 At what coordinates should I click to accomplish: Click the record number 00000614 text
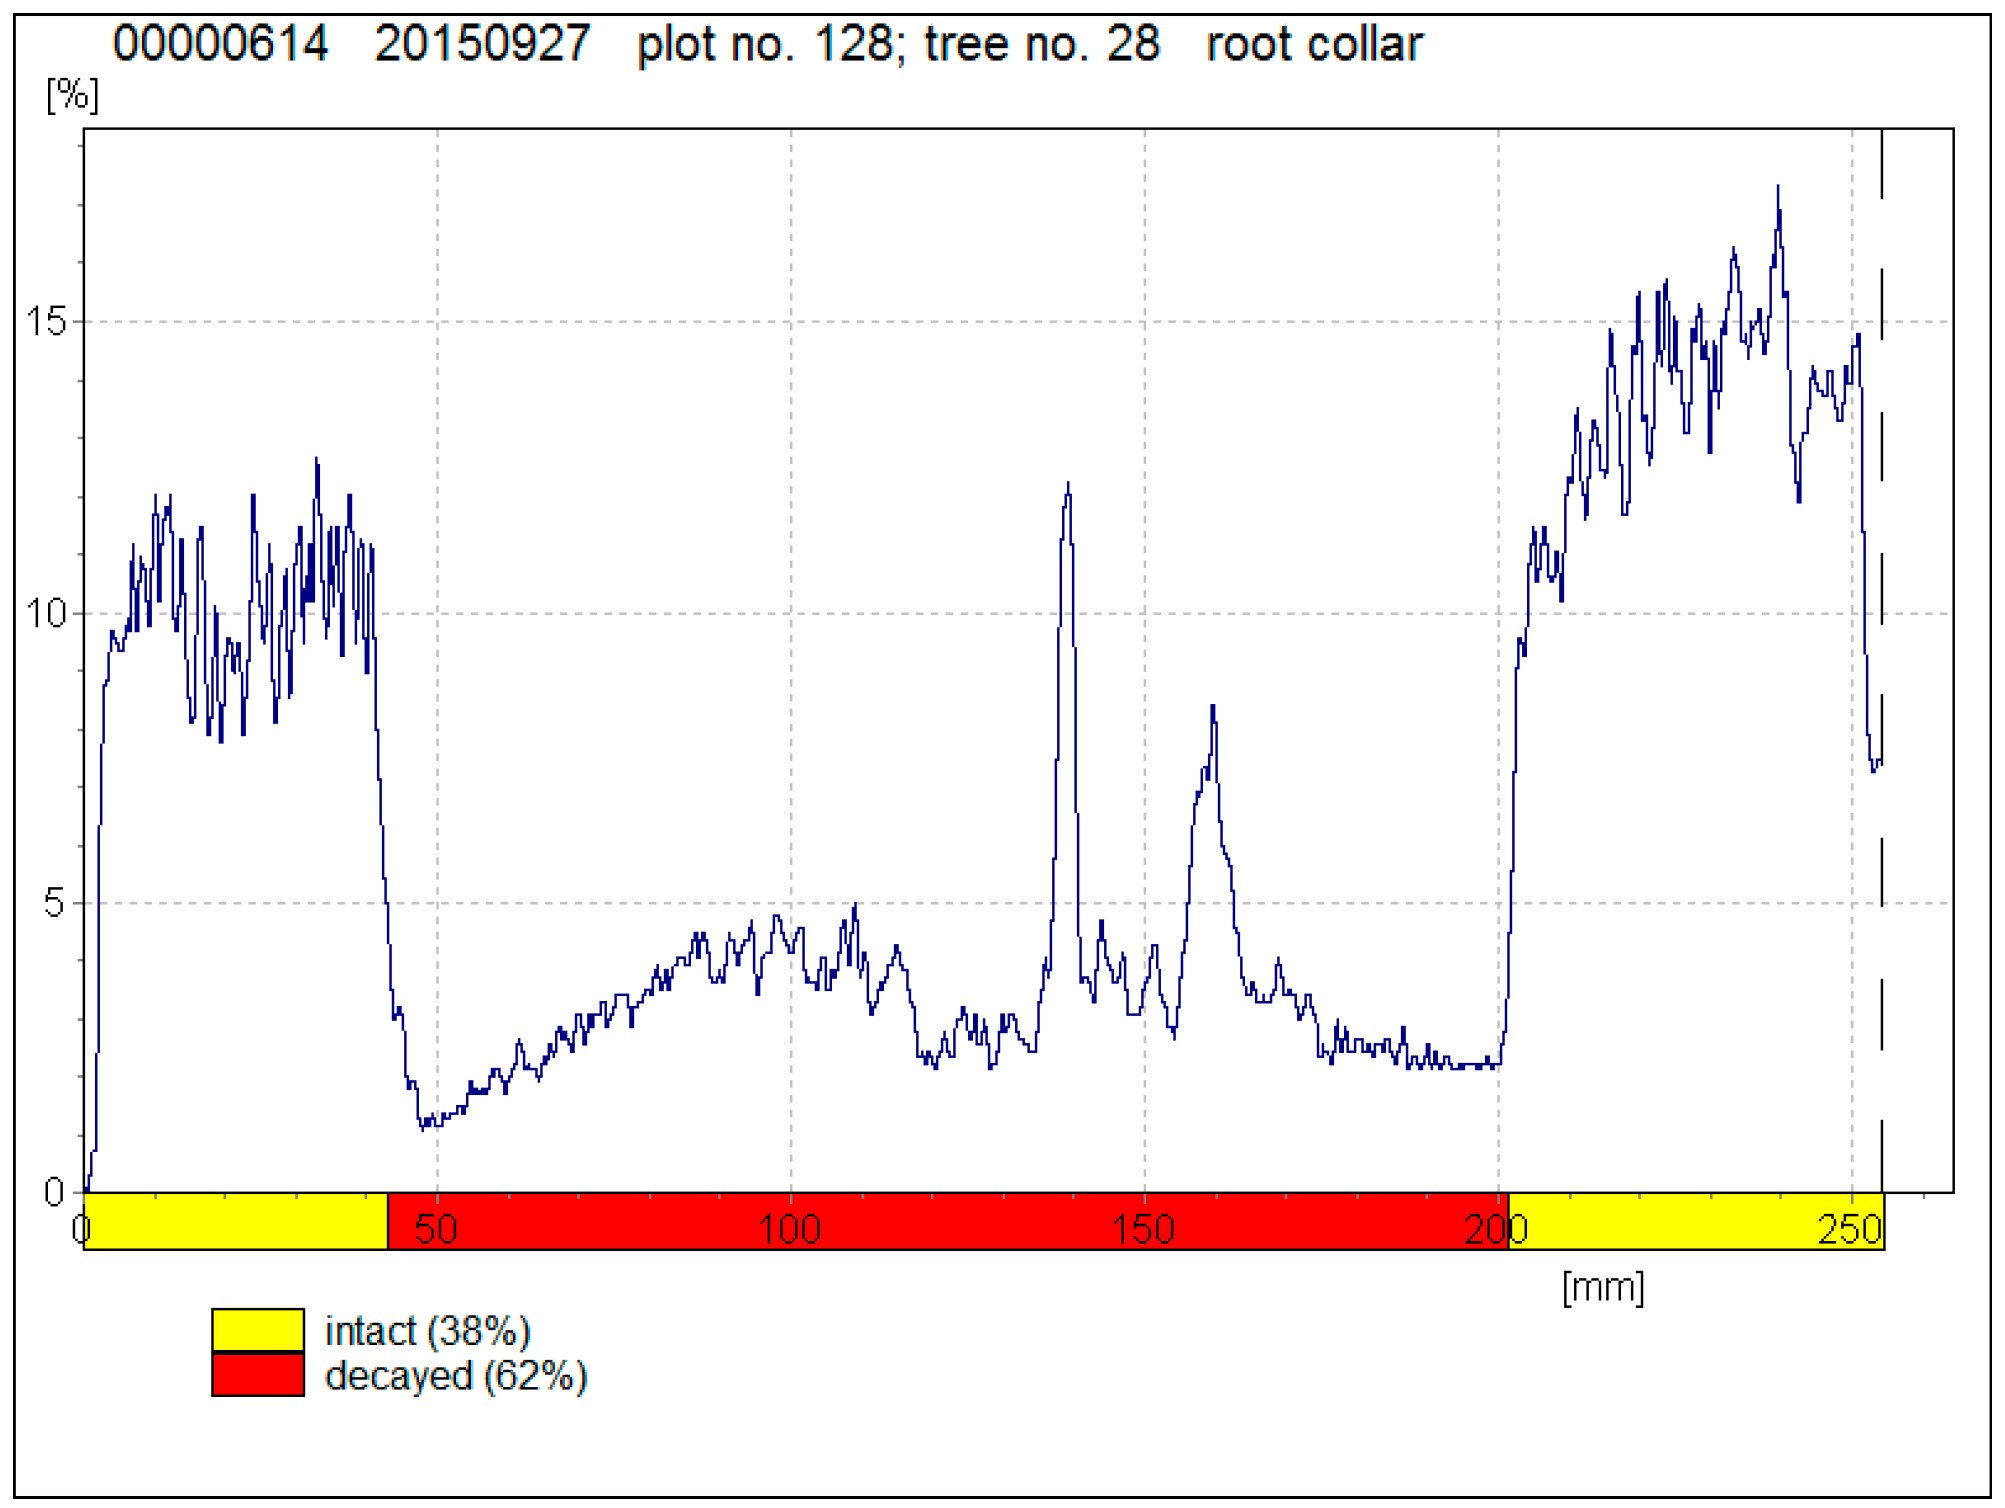pos(220,44)
